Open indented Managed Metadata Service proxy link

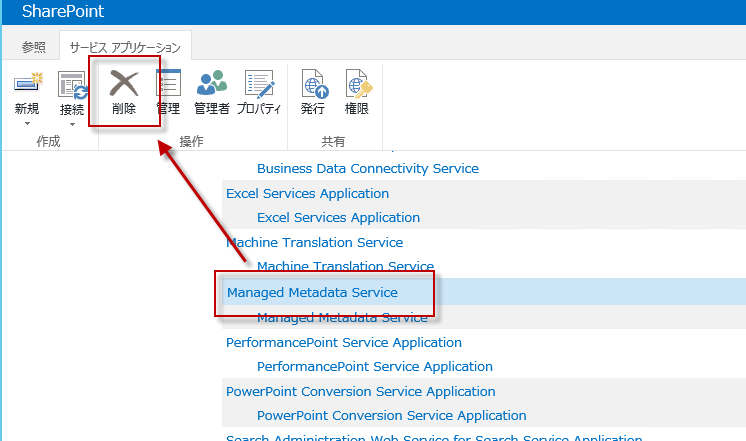tap(342, 317)
